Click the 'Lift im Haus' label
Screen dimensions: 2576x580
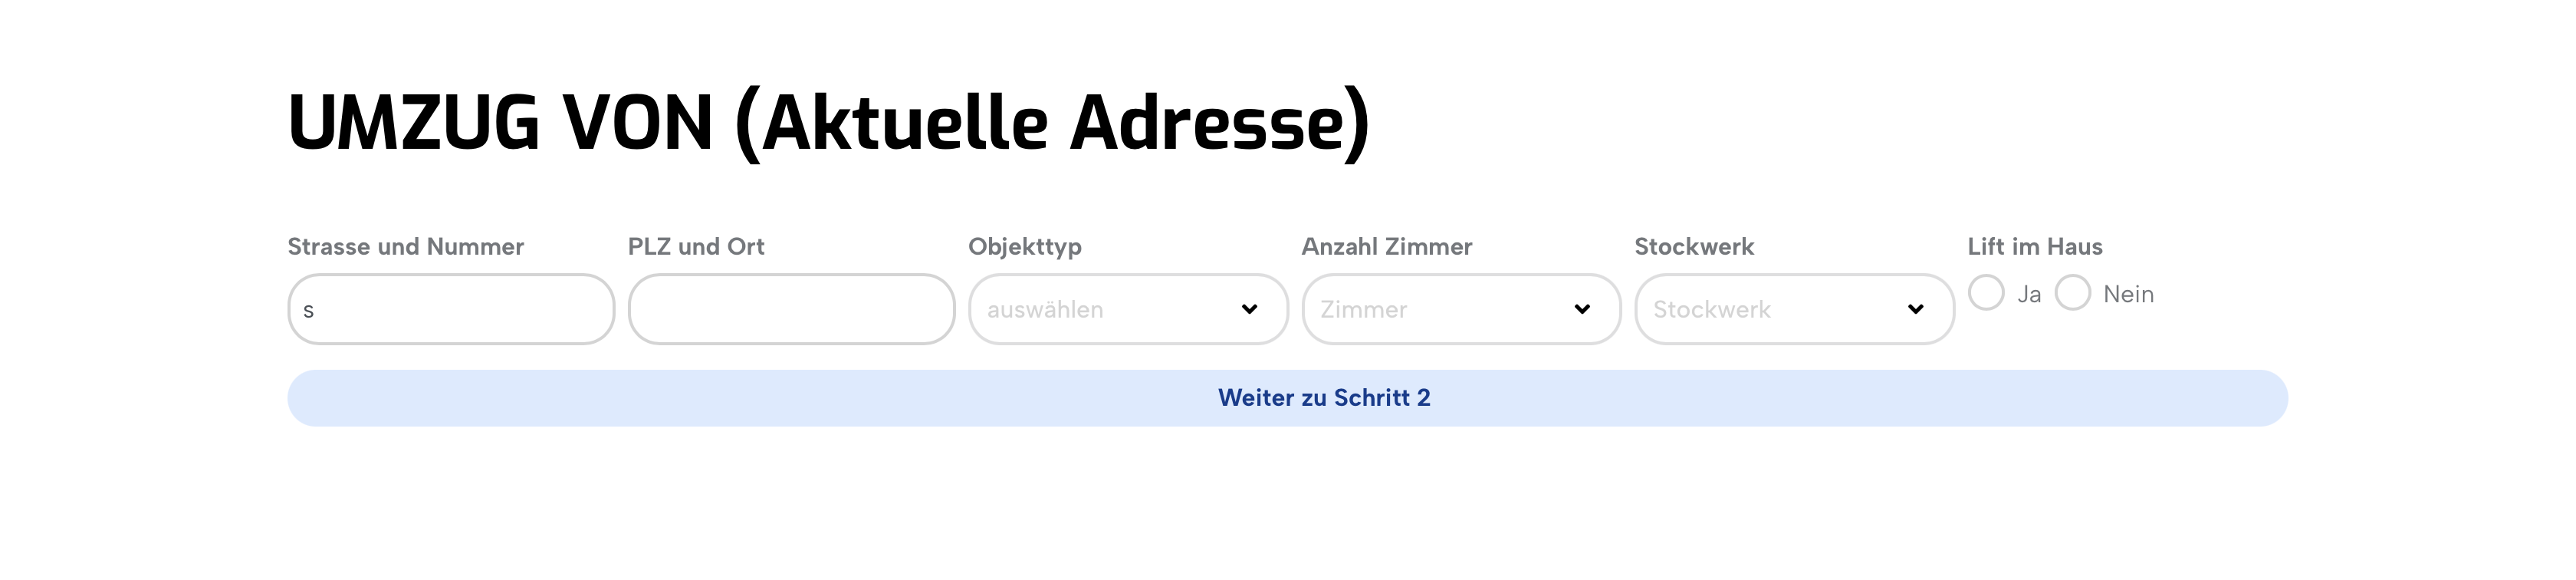coord(2035,247)
